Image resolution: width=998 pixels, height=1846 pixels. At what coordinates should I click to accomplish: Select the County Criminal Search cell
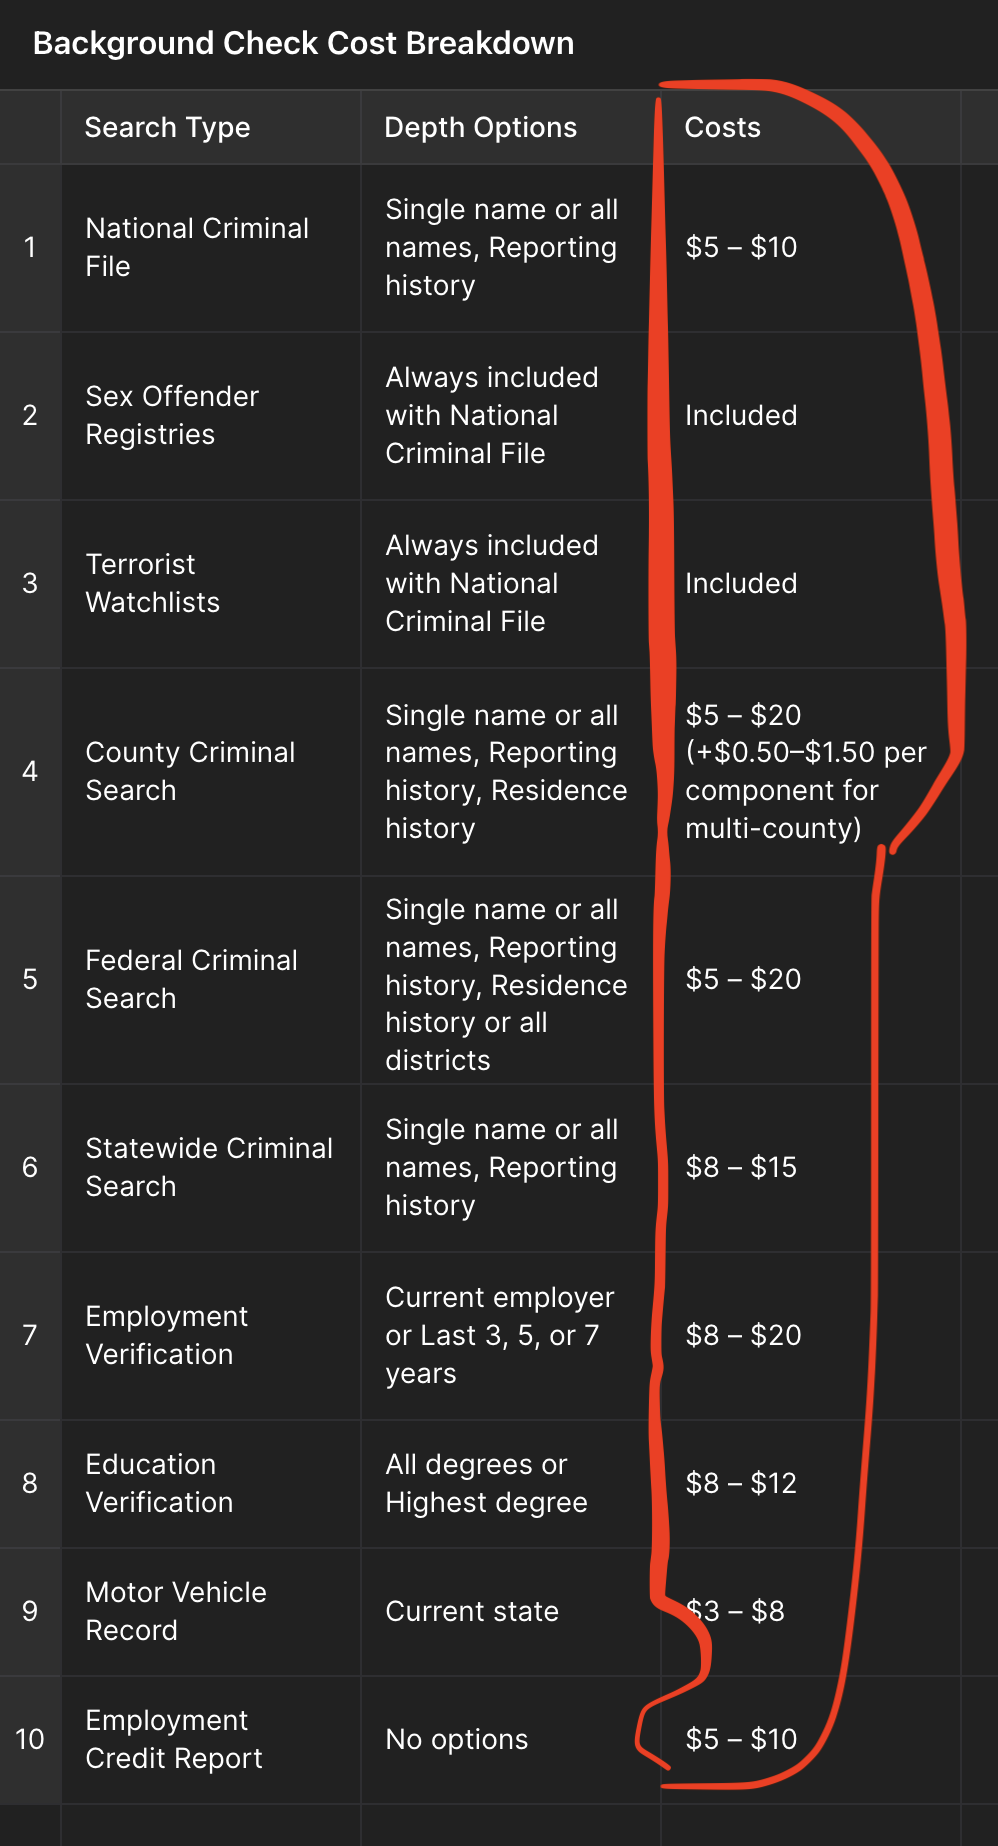click(x=190, y=771)
